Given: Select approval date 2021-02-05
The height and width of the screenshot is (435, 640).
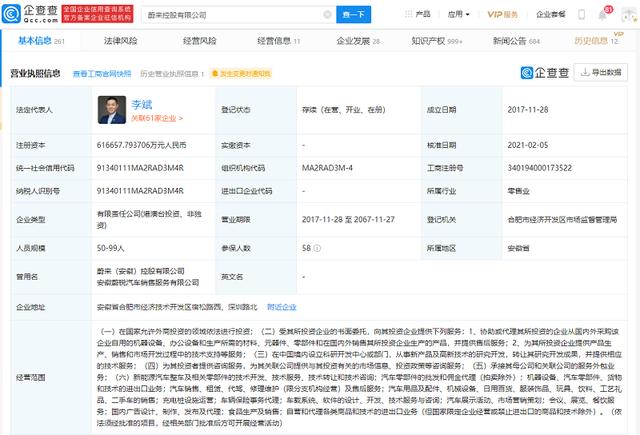Looking at the screenshot, I should tap(528, 145).
